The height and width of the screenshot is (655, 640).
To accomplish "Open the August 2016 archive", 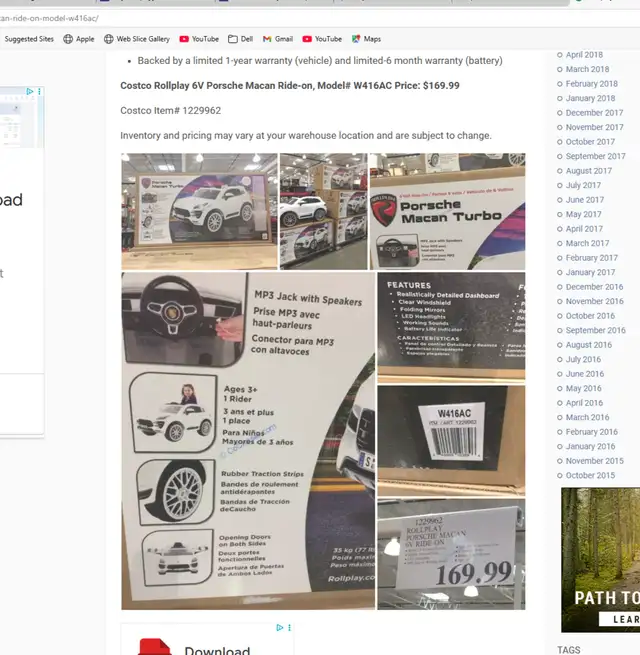I will click(x=588, y=345).
